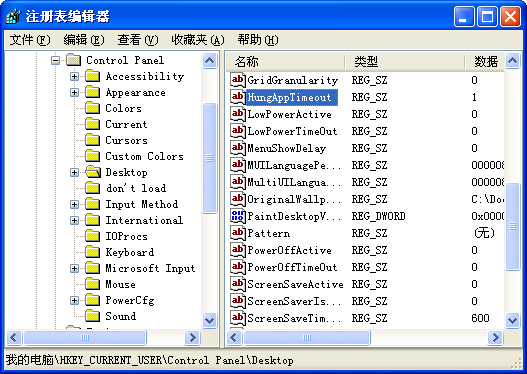Expand the PowerCfg key
This screenshot has width=527, height=374.
[x=74, y=300]
